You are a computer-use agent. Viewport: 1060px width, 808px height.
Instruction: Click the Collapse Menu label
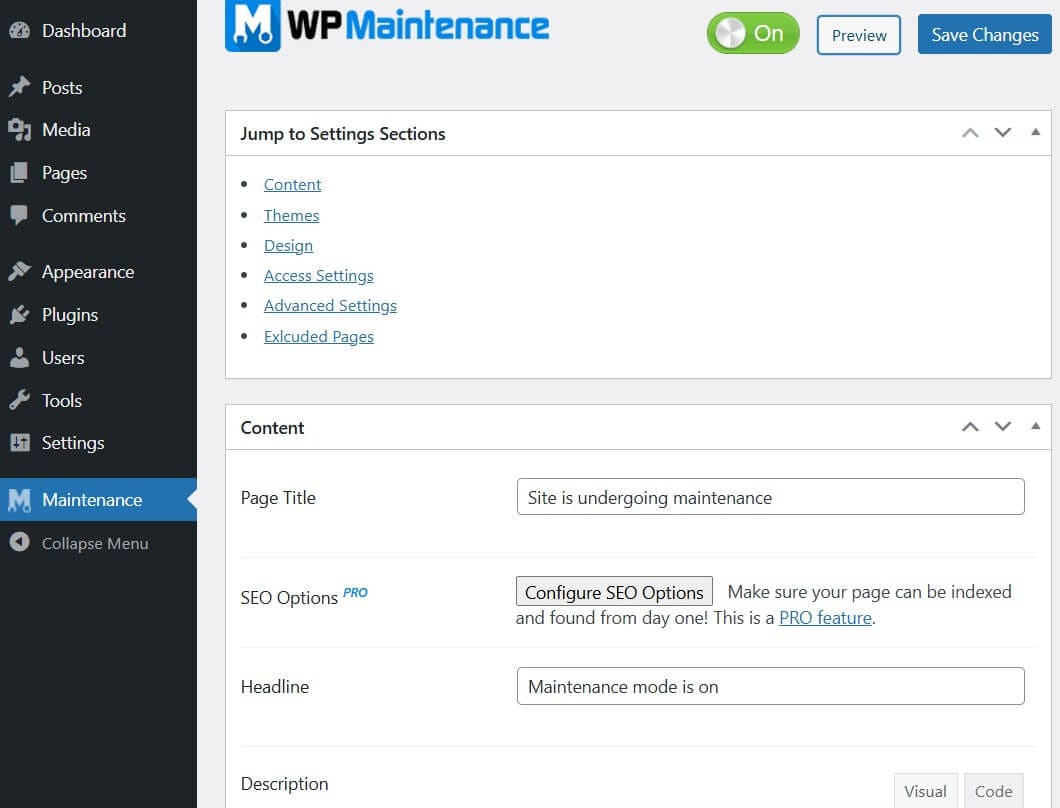click(95, 543)
